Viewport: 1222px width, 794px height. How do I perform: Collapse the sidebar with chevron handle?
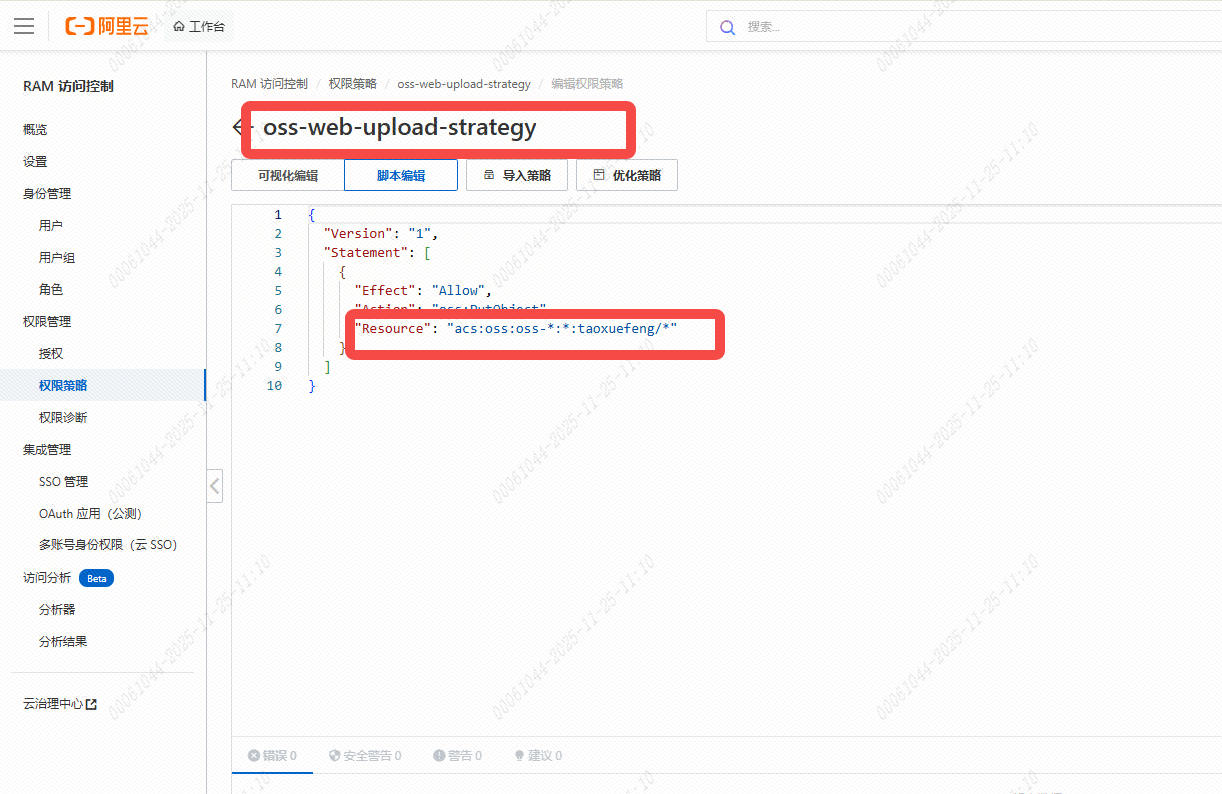click(215, 487)
